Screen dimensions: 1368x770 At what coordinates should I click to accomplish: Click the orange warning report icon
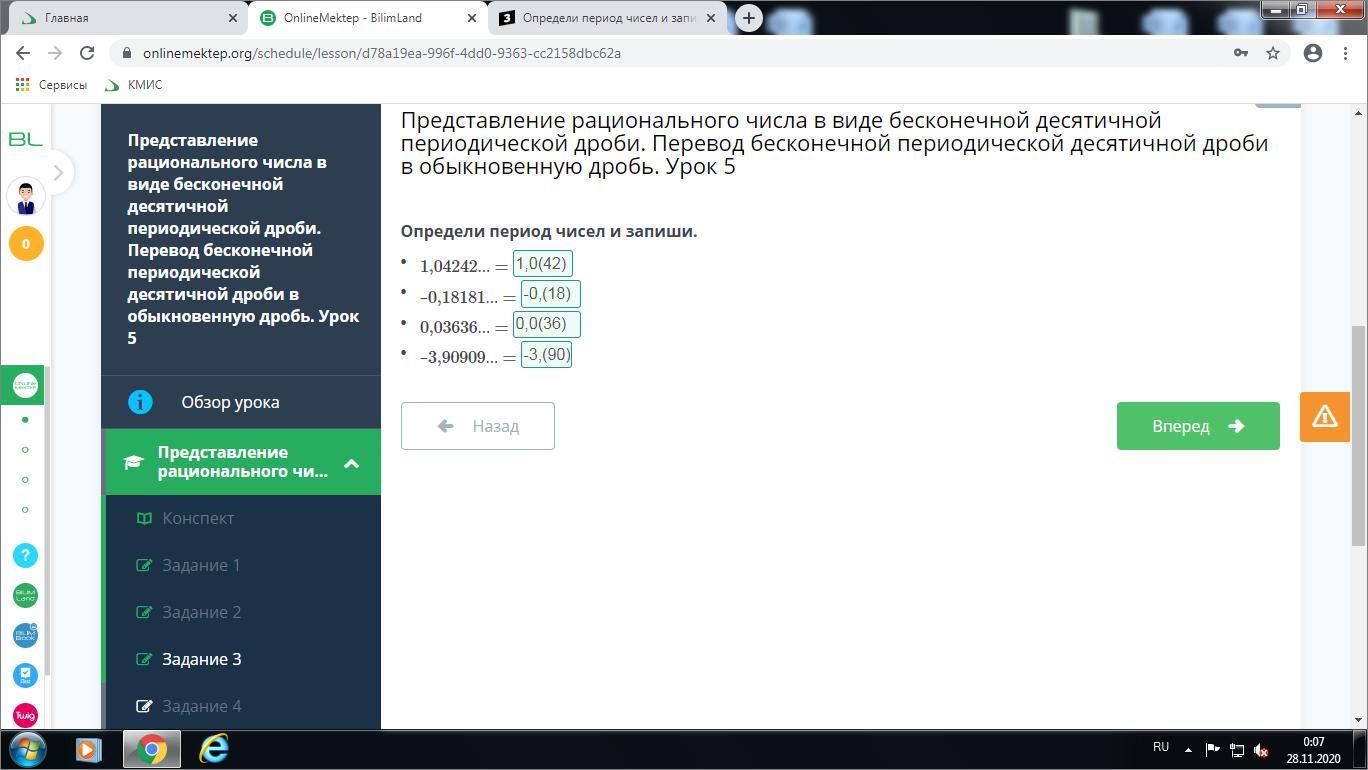click(1325, 416)
